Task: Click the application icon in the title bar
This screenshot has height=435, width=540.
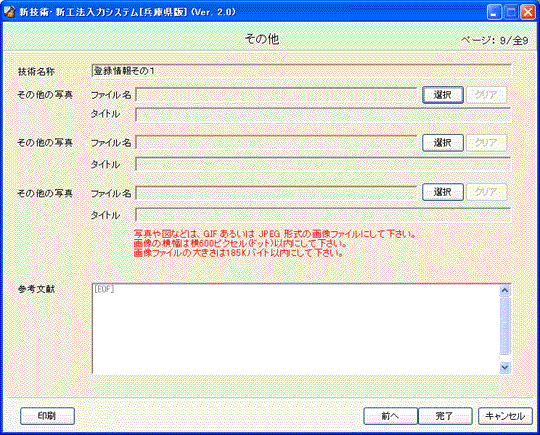Action: point(9,12)
